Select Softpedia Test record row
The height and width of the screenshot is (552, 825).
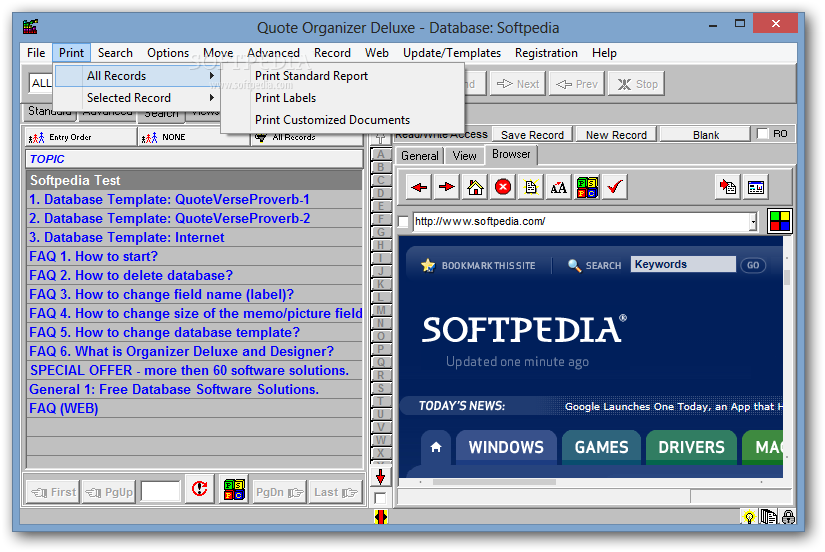pyautogui.click(x=195, y=180)
